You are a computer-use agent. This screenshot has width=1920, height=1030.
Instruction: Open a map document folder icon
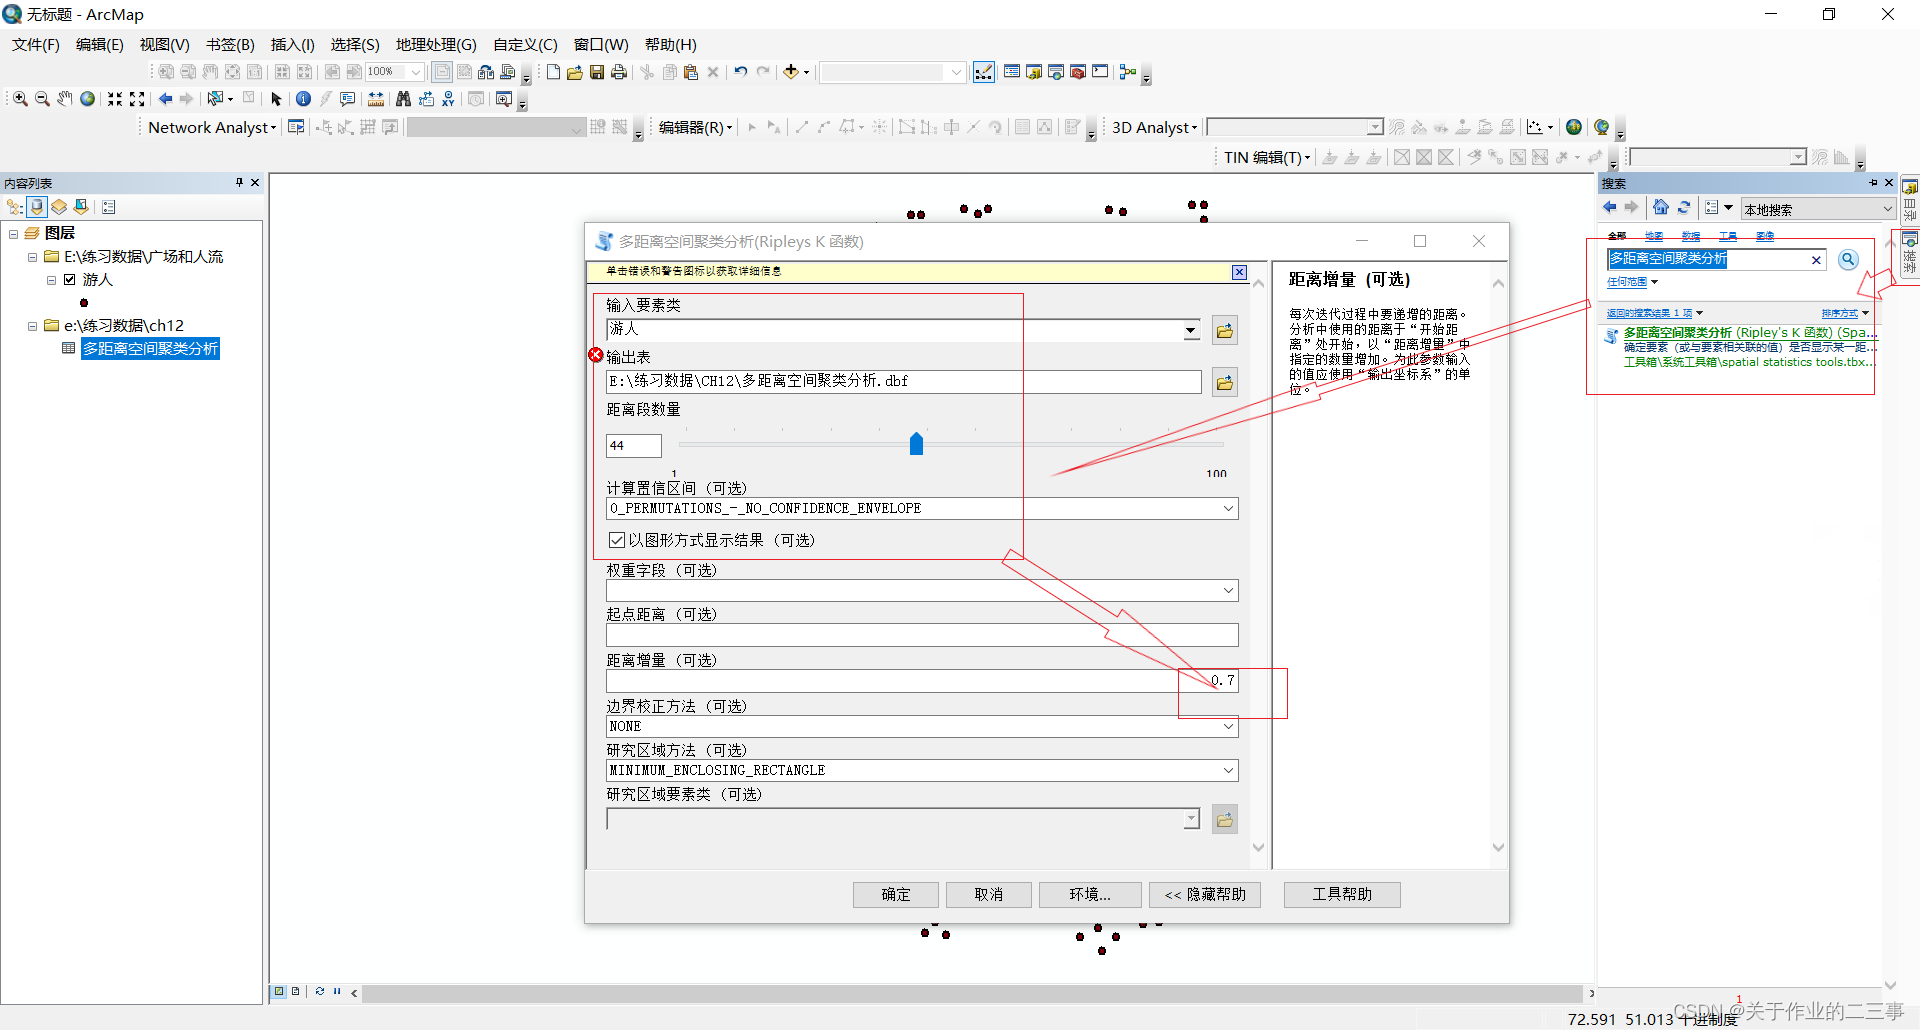575,72
